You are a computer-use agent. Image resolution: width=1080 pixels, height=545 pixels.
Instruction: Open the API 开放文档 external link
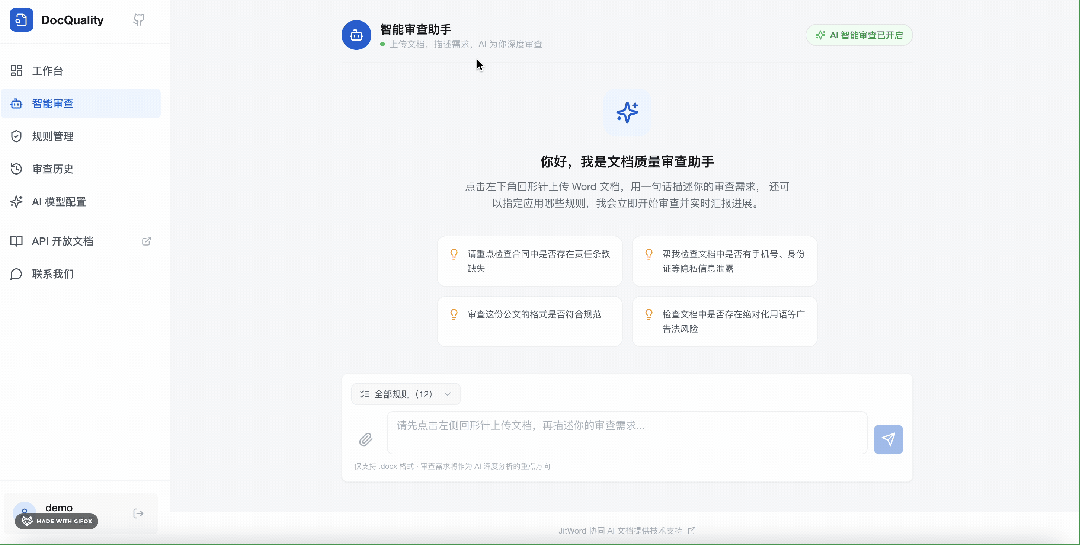(x=81, y=241)
